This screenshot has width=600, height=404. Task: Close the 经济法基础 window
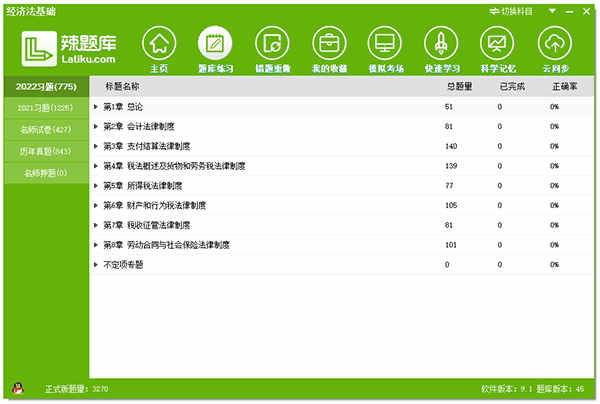[x=586, y=11]
